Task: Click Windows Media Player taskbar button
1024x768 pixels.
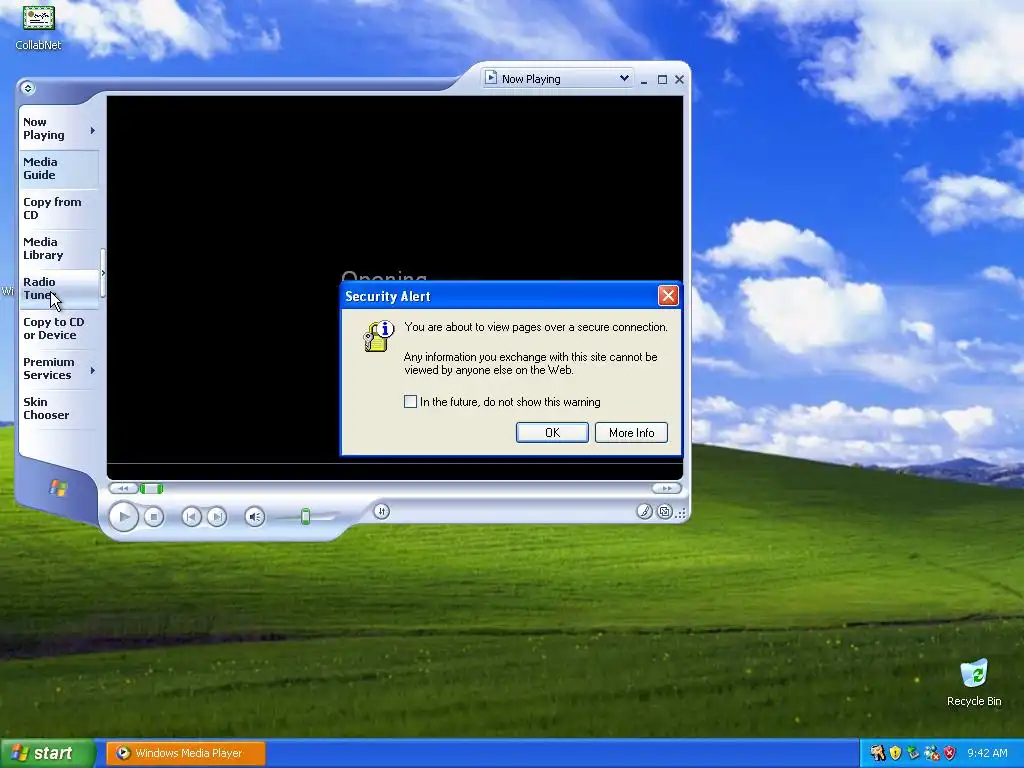Action: pos(186,753)
